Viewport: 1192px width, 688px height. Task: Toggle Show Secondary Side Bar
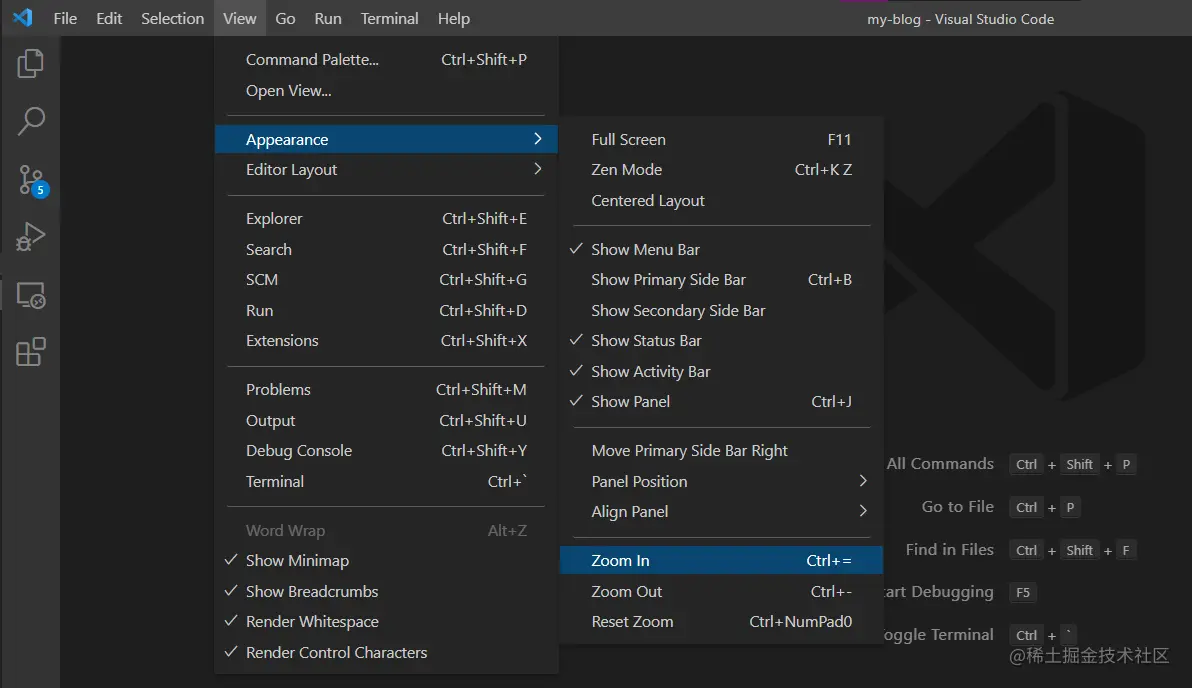(x=721, y=310)
